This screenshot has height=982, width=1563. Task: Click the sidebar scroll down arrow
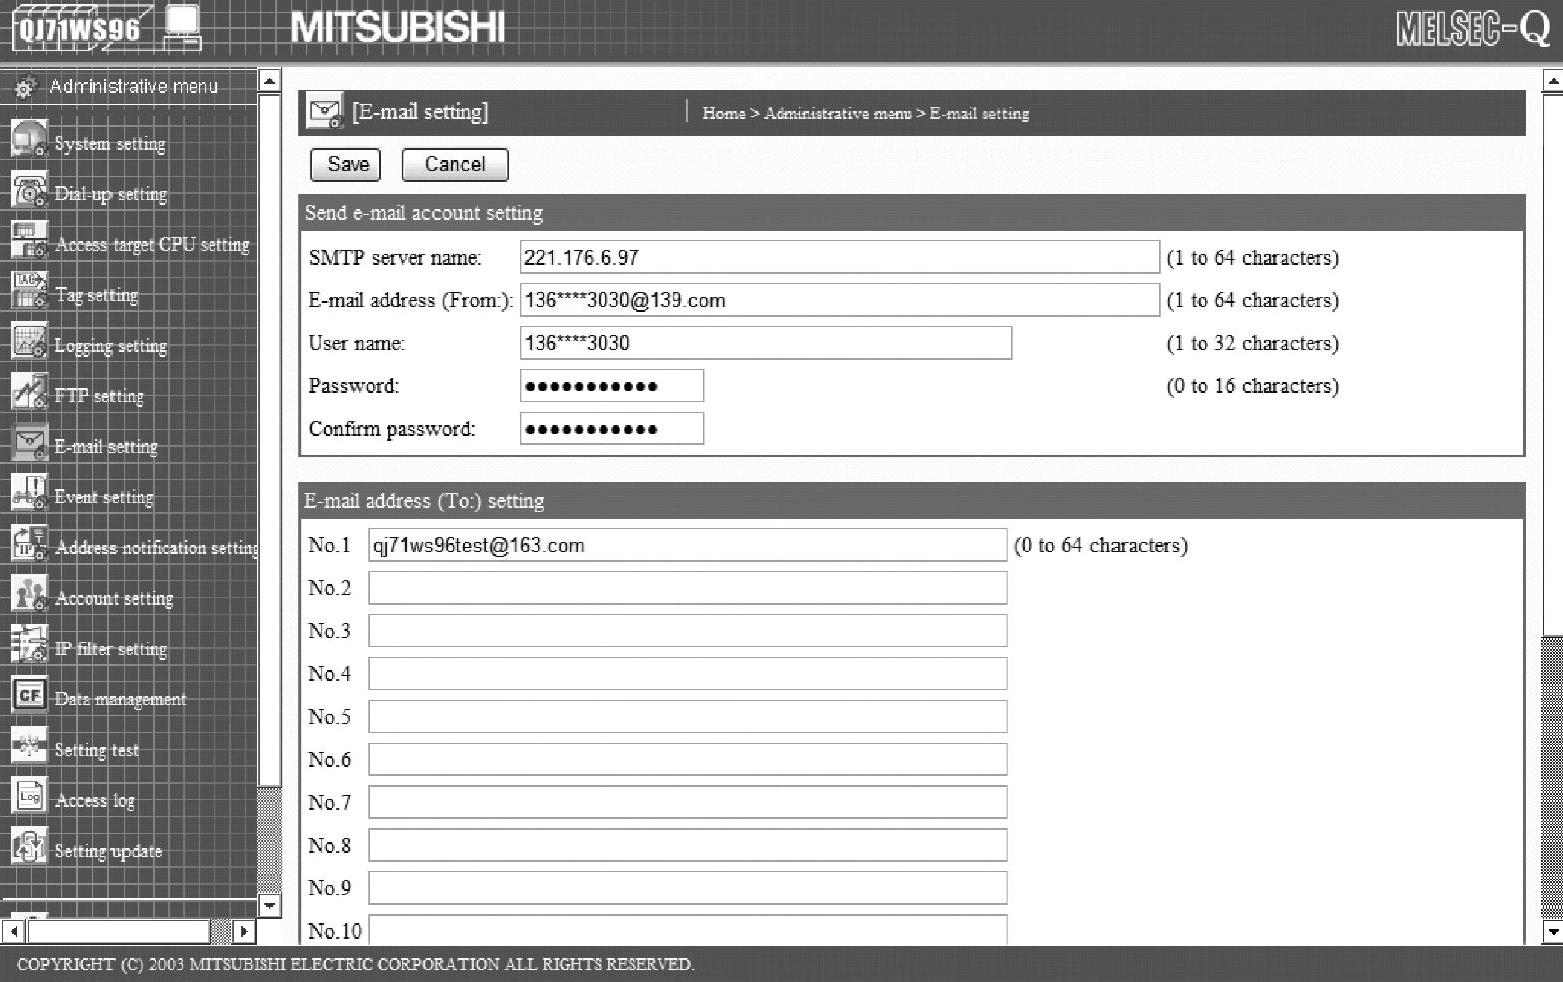pyautogui.click(x=269, y=906)
